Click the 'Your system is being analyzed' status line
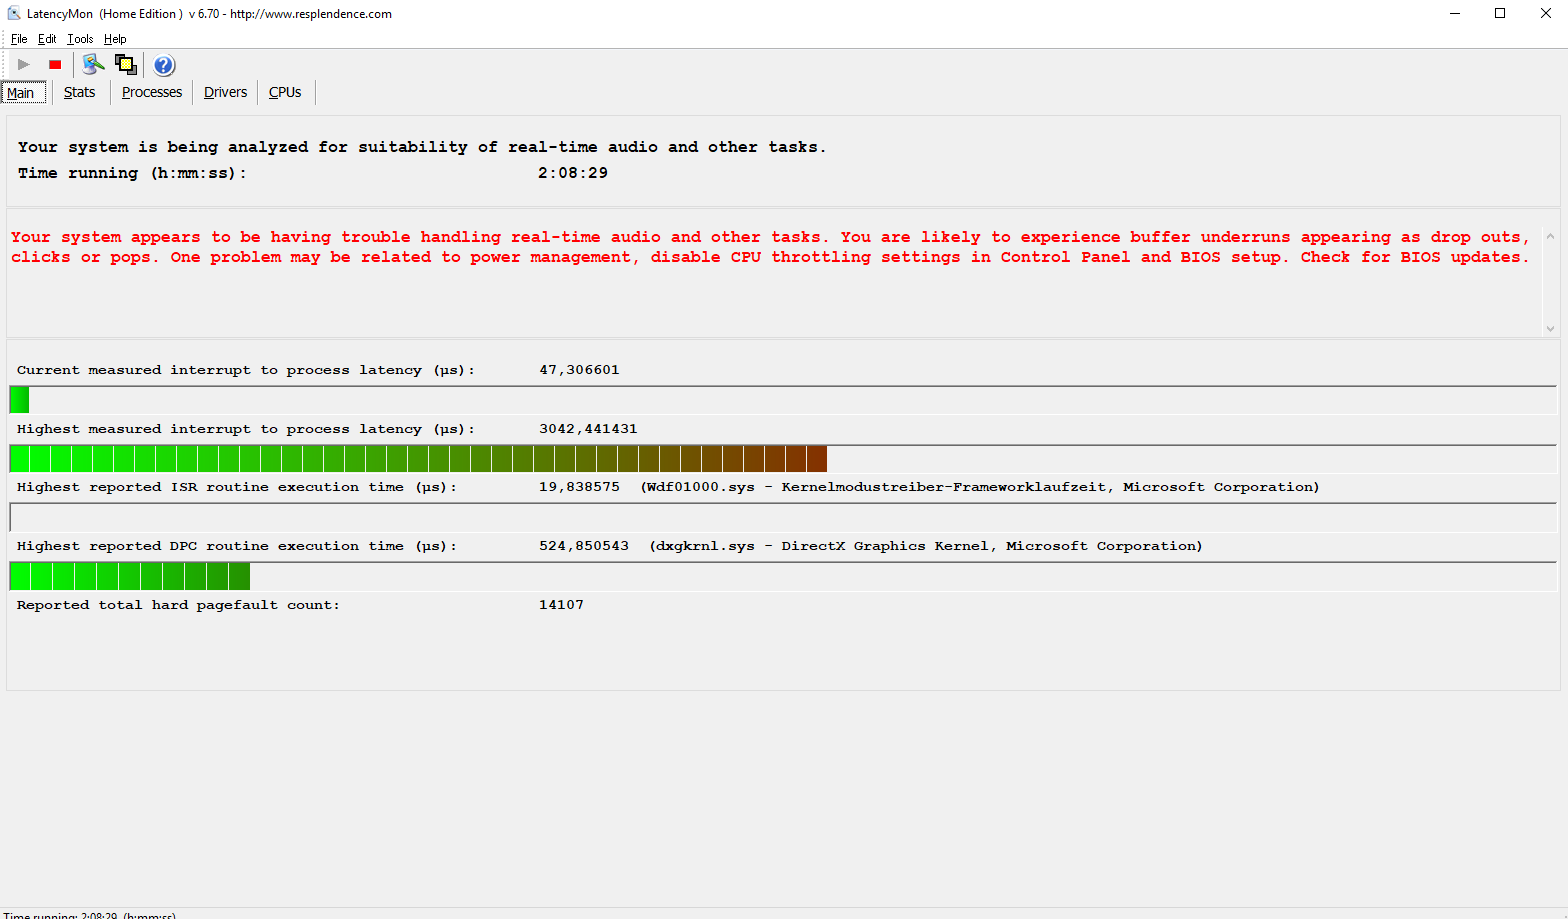Screen dimensions: 1568x919 point(422,147)
